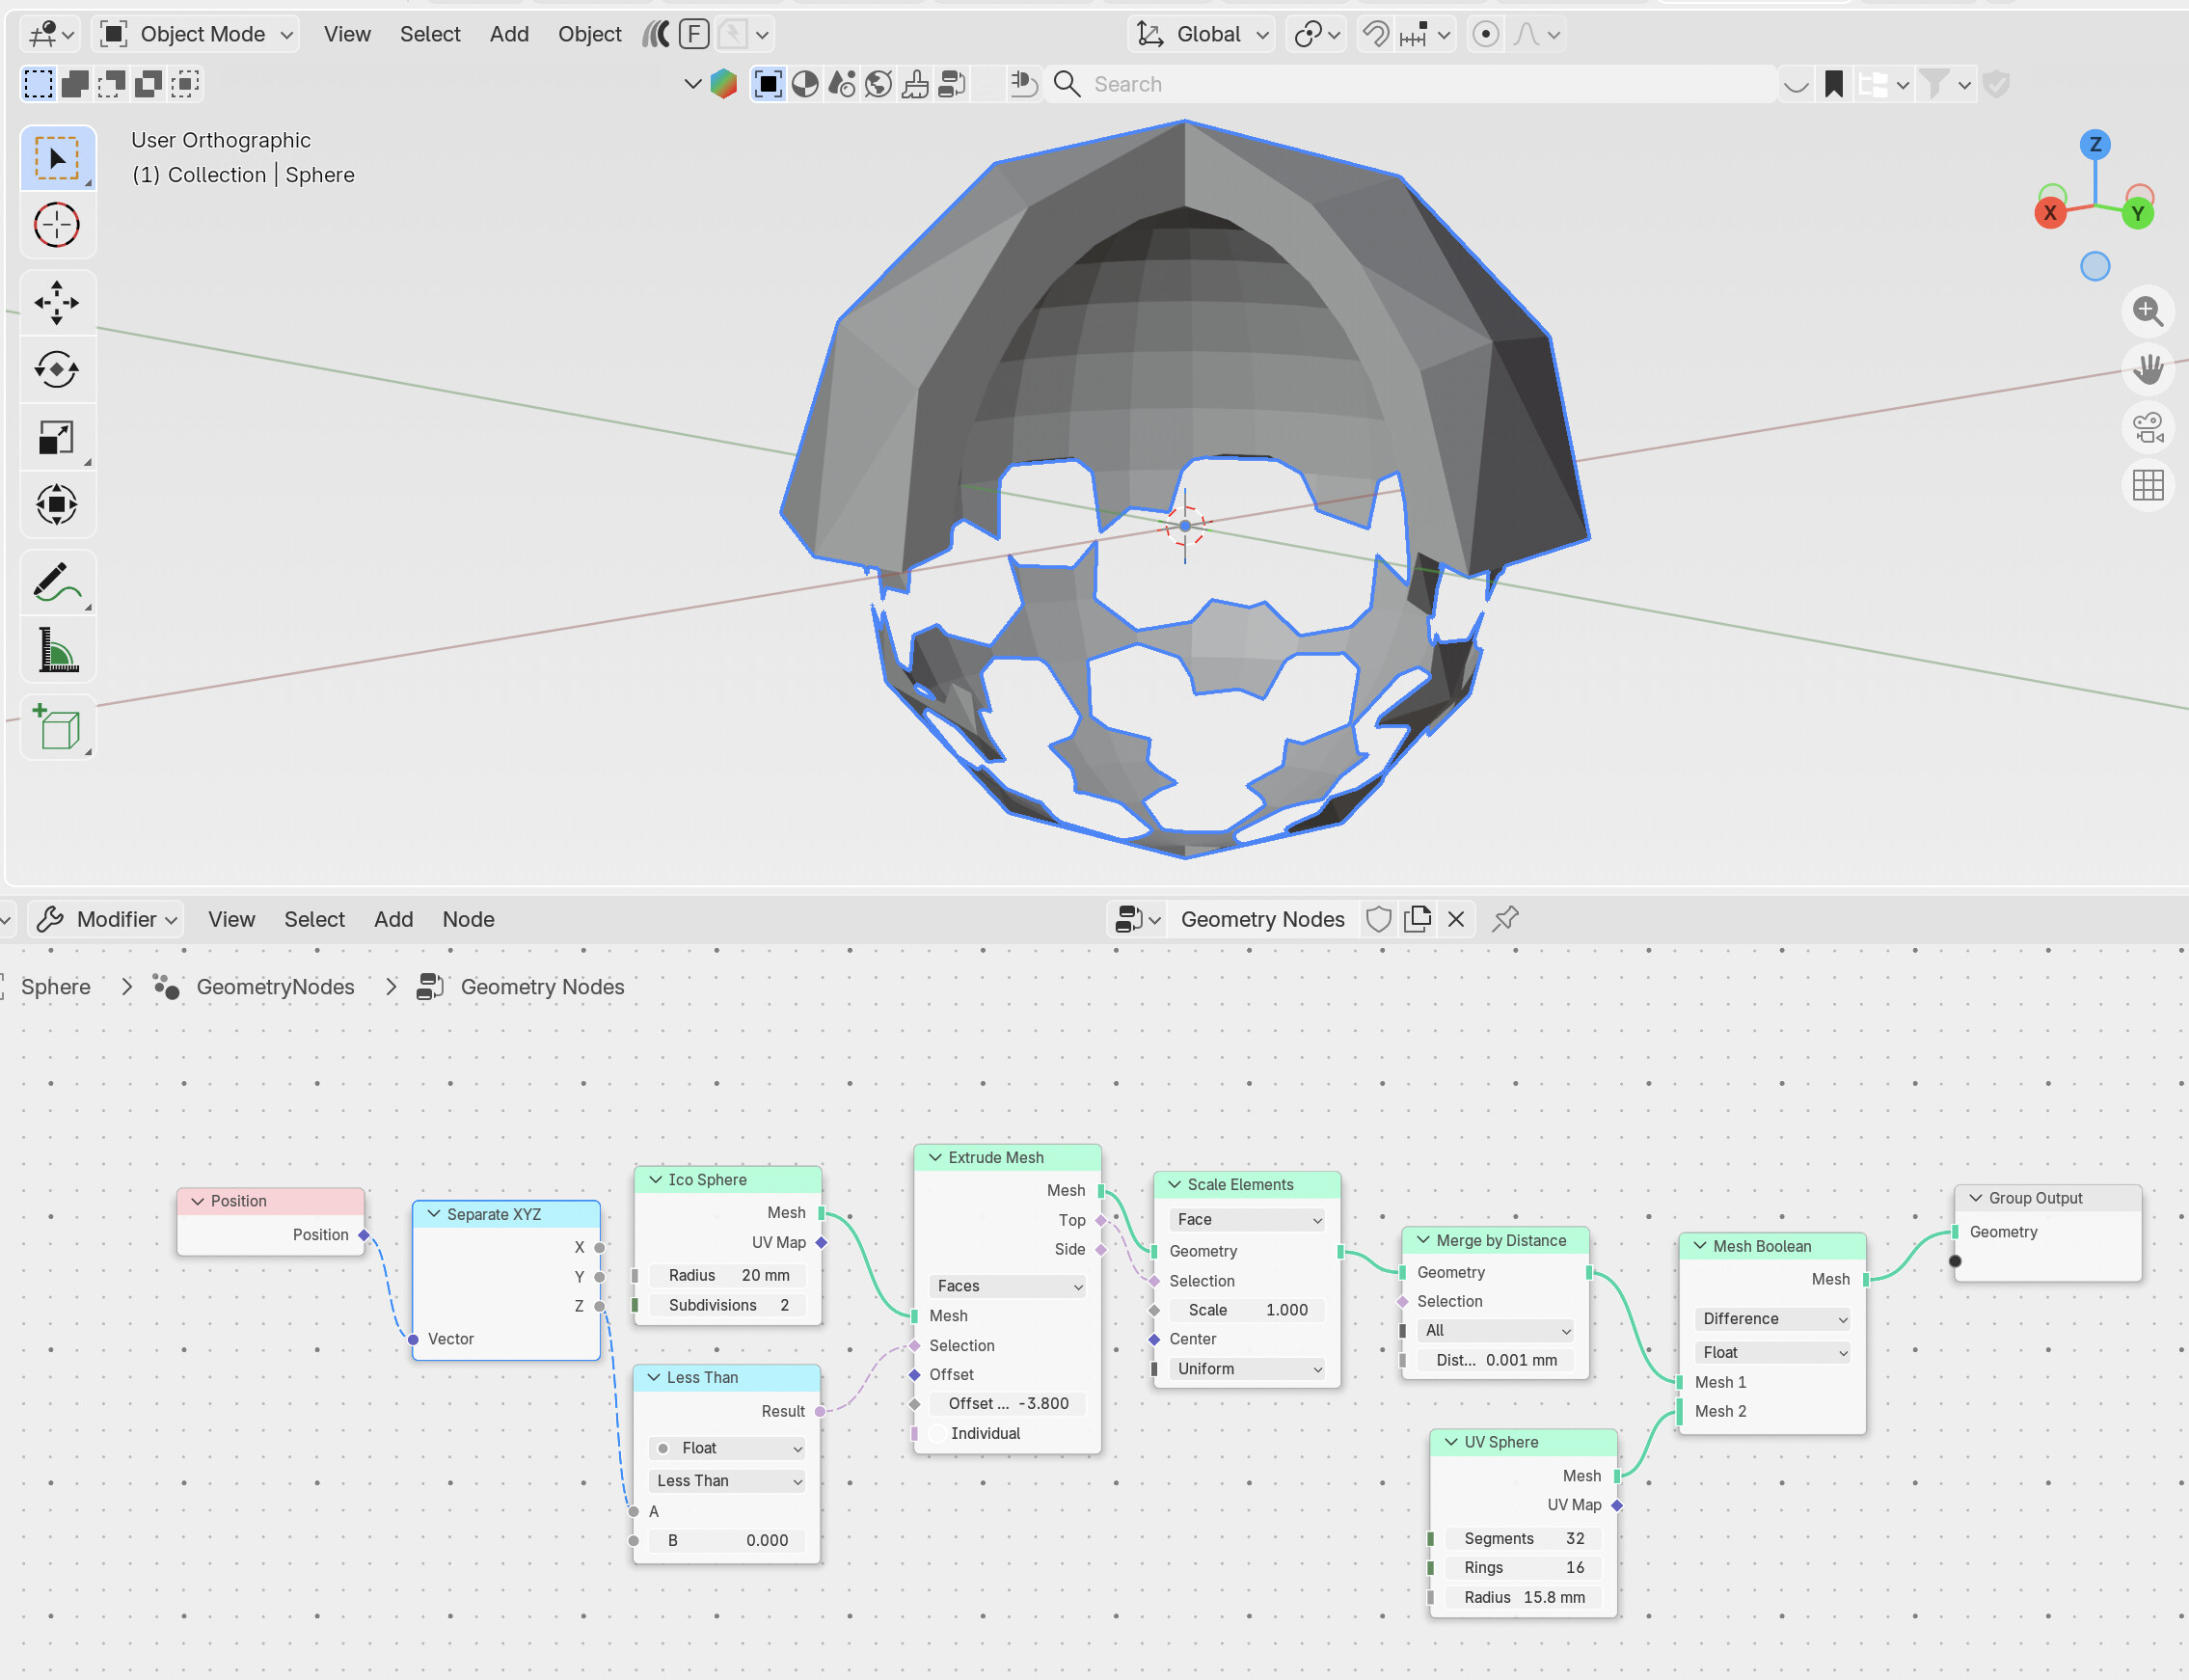This screenshot has height=1680, width=2189.
Task: Click the F icon in viewport header
Action: click(x=694, y=34)
